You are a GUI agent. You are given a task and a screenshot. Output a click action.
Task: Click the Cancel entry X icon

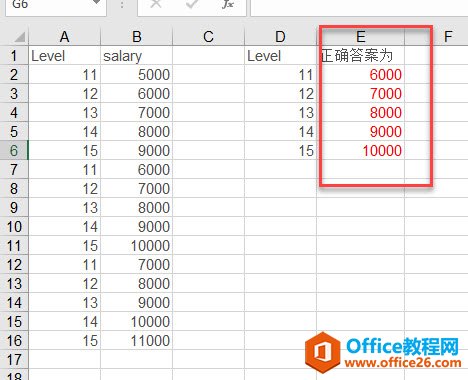click(x=156, y=4)
